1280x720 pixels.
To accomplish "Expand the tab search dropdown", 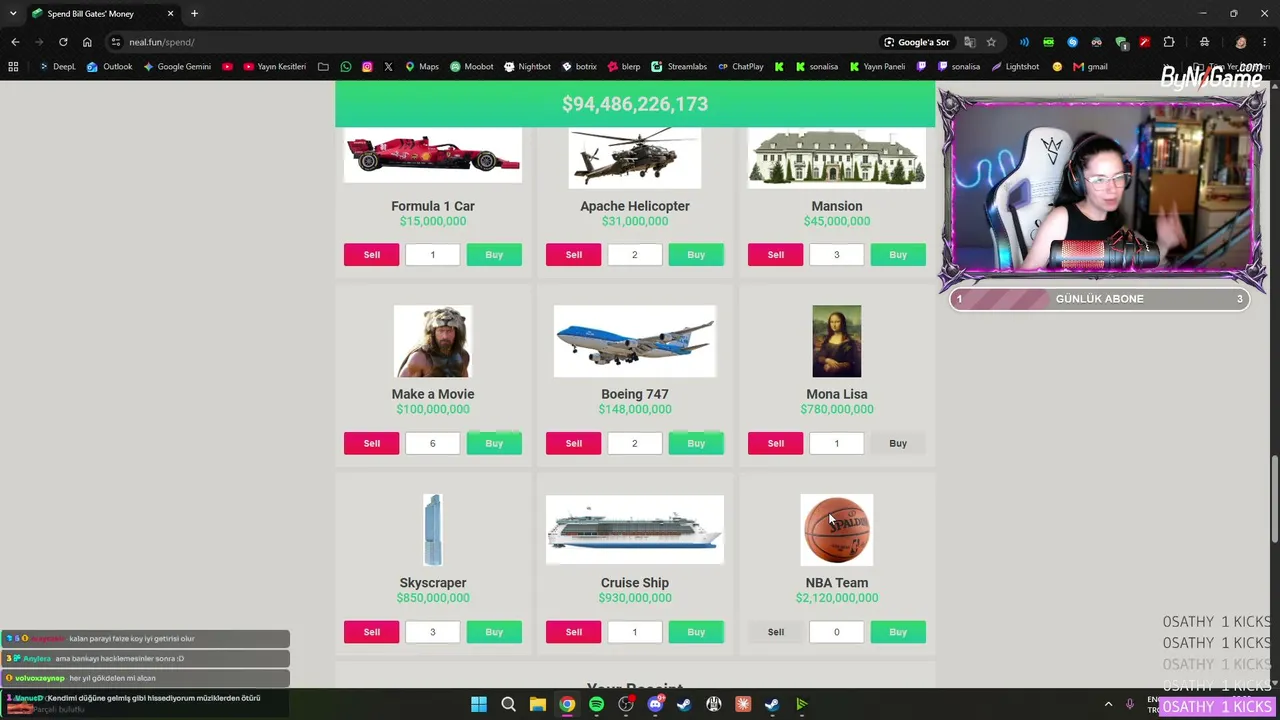I will point(12,14).
